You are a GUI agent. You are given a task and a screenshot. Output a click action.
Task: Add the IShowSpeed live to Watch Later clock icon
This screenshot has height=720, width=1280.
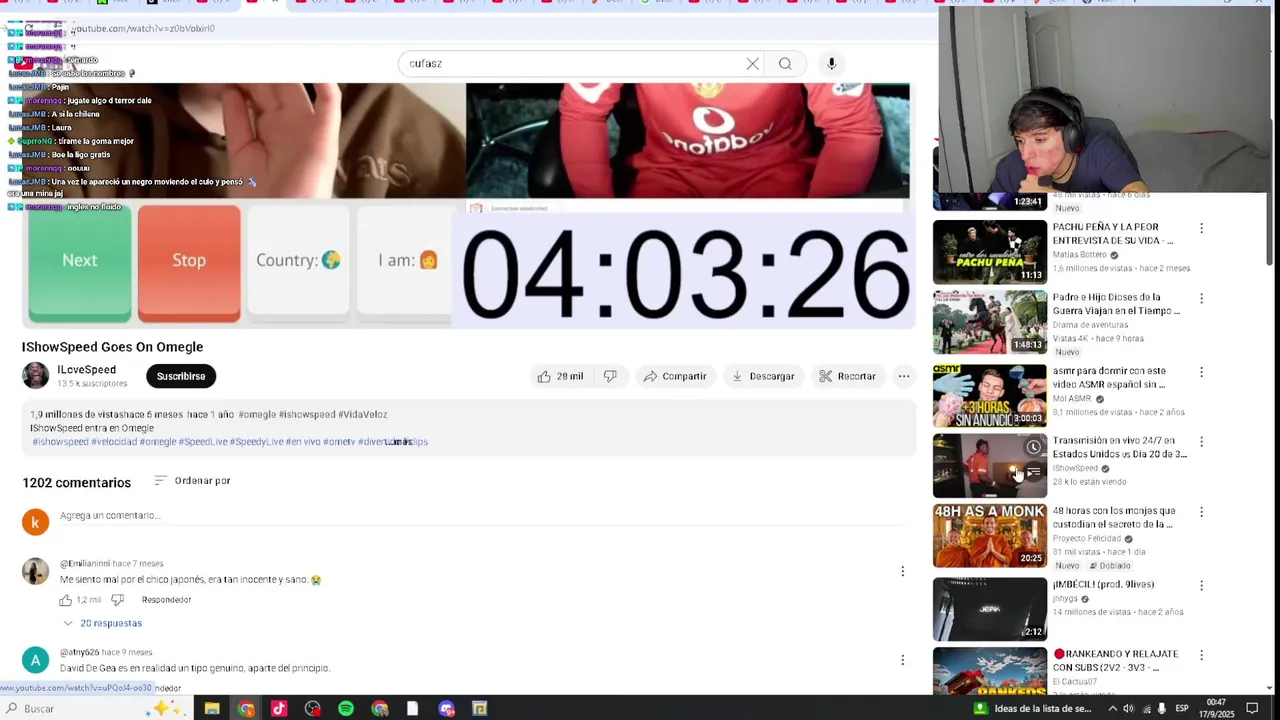pos(1033,447)
